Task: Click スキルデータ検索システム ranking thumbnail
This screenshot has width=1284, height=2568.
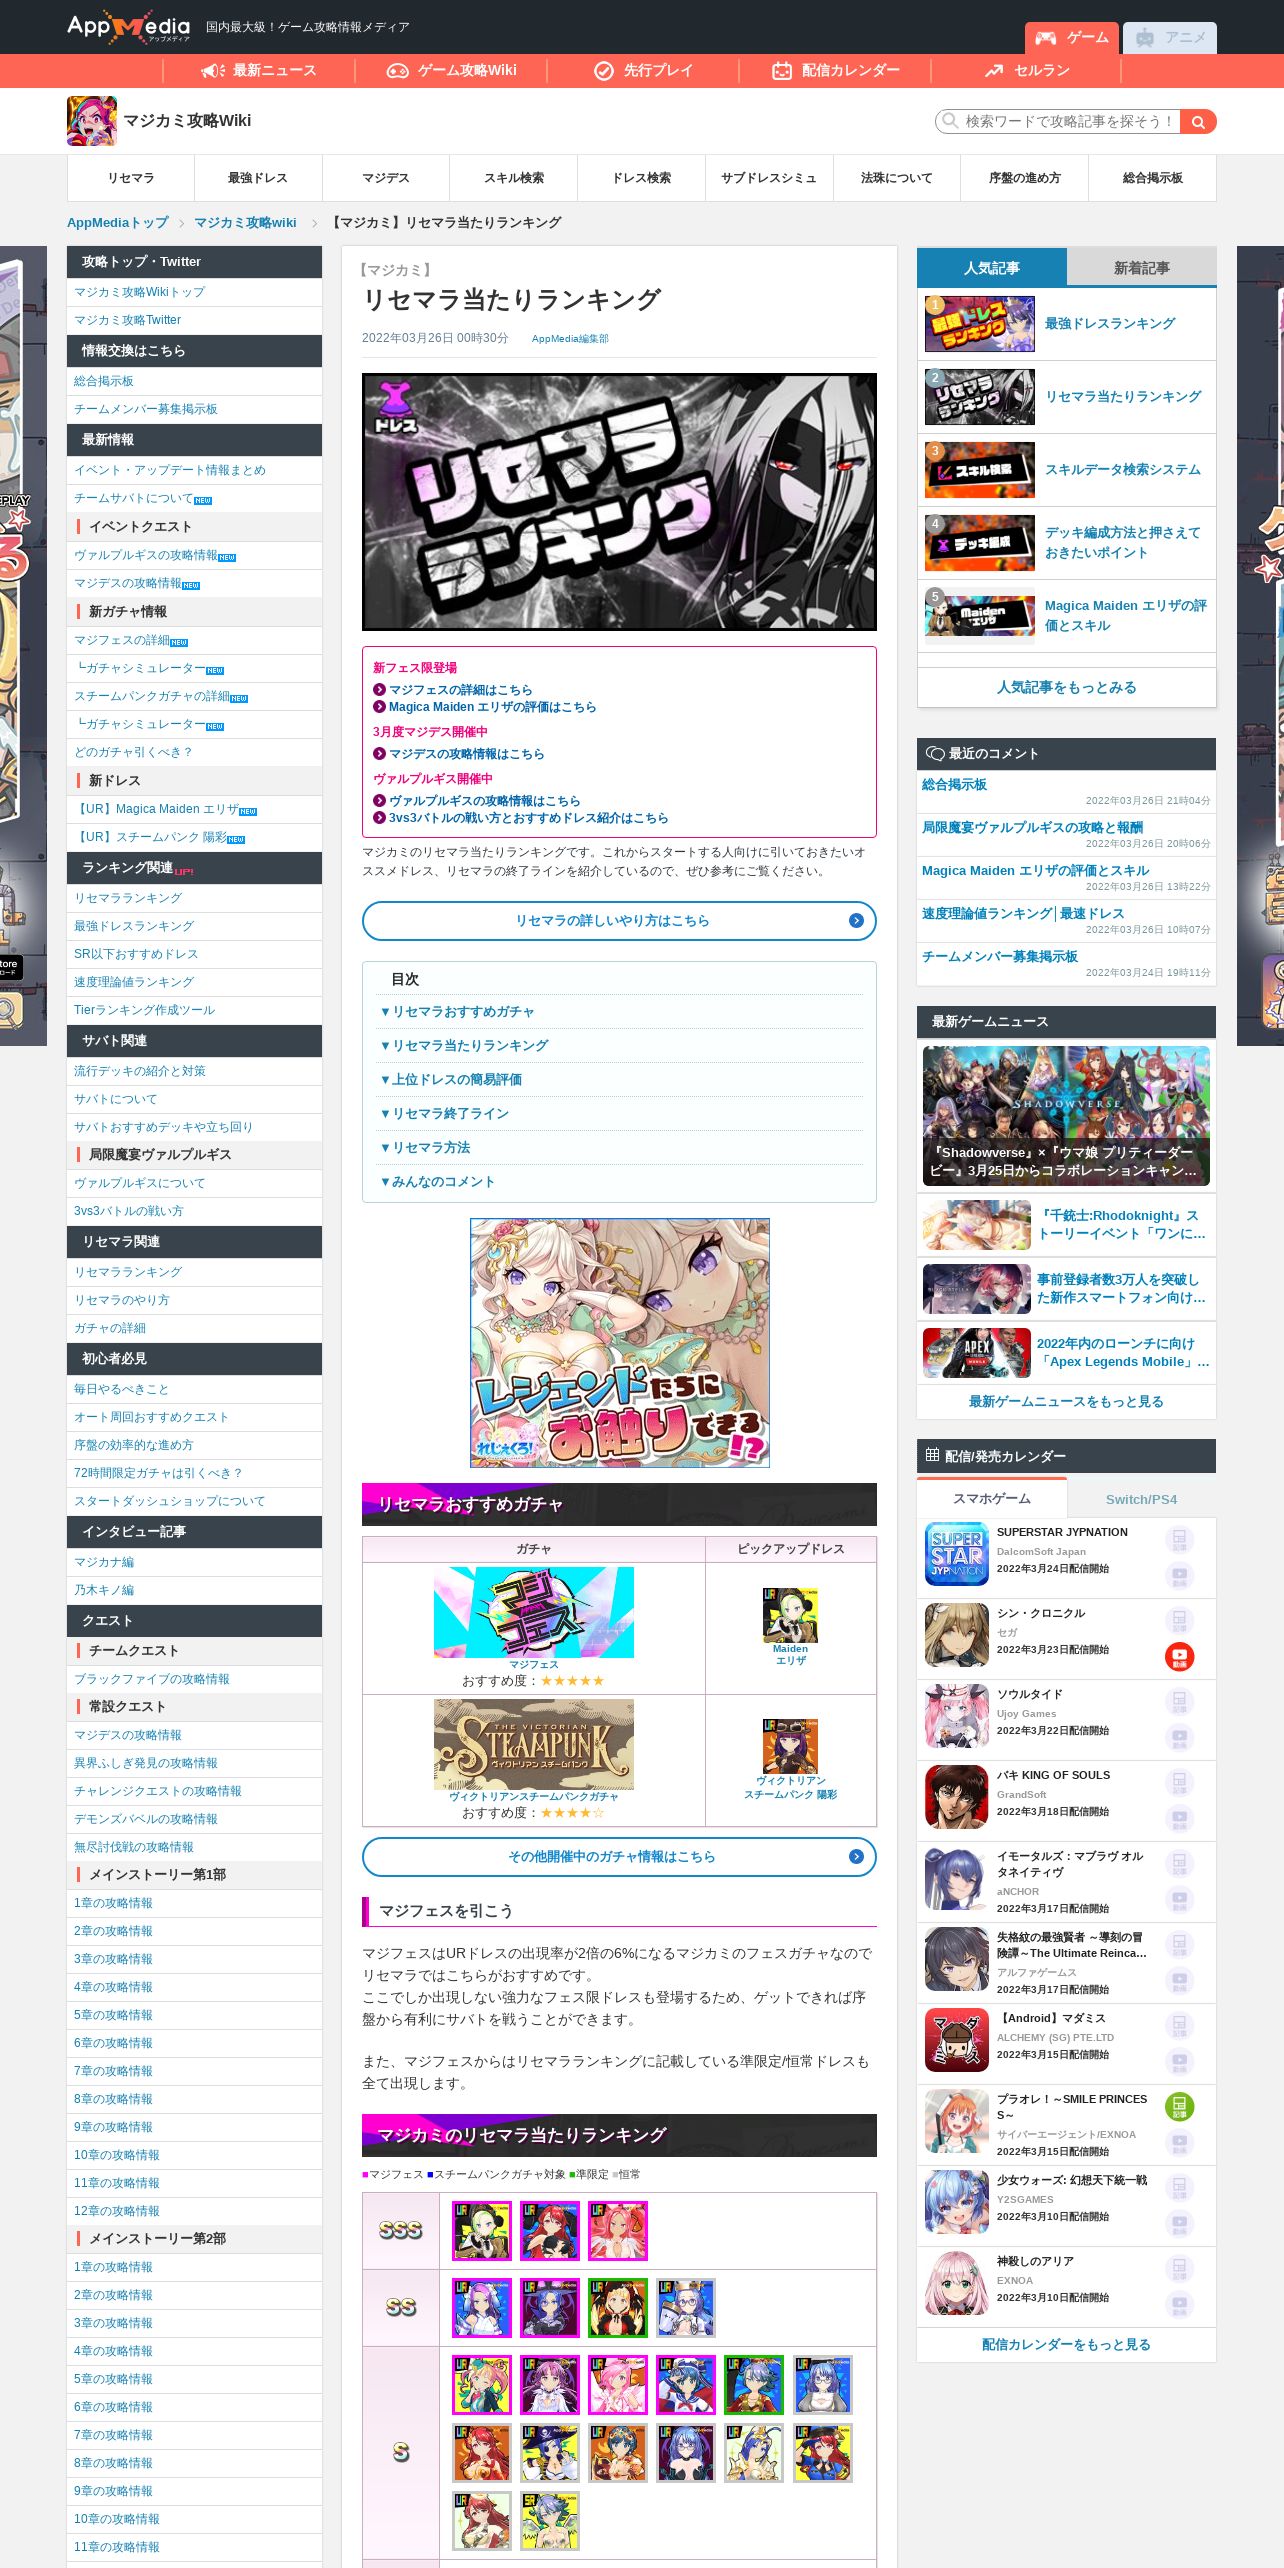Action: tap(980, 470)
